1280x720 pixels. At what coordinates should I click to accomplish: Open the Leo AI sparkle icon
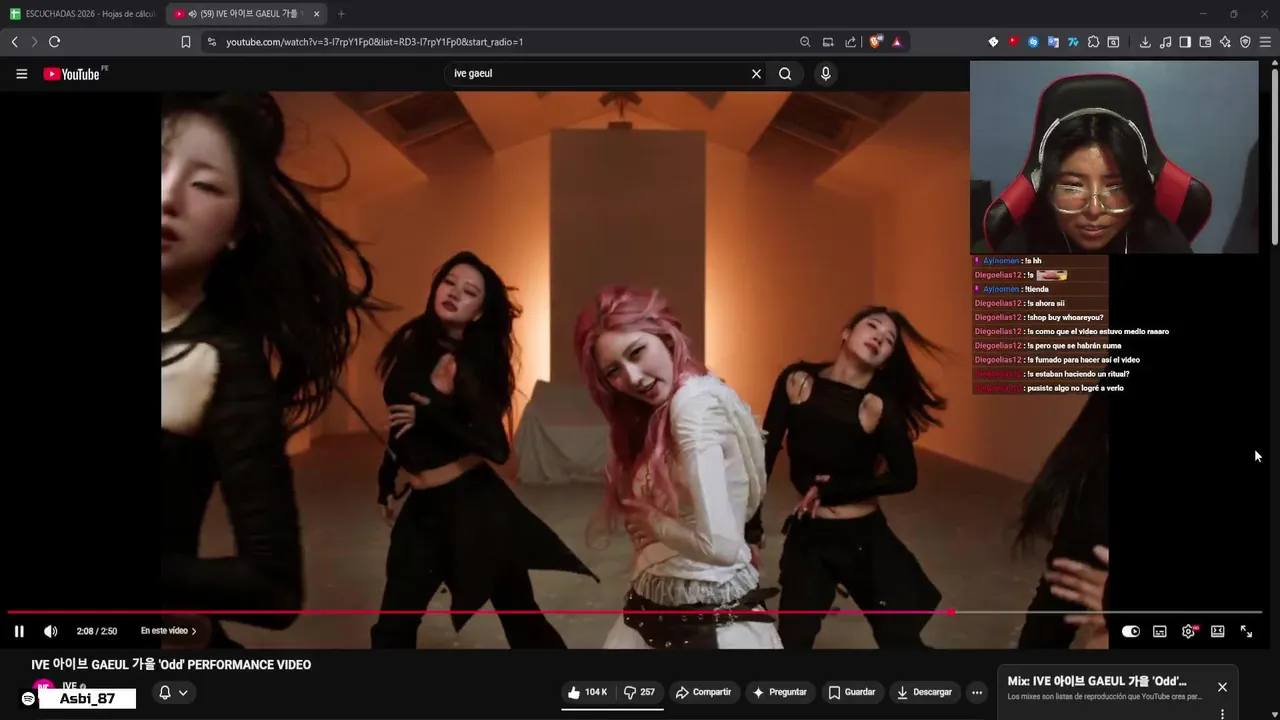pyautogui.click(x=1225, y=42)
